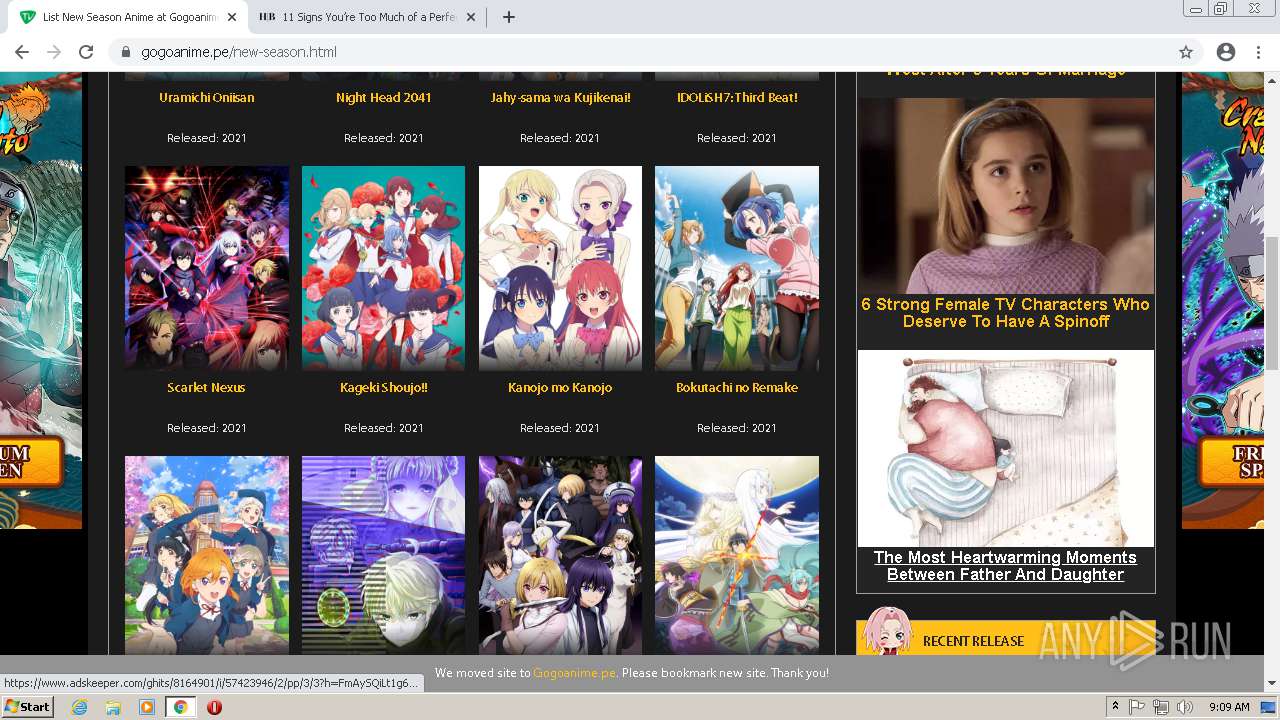This screenshot has width=1280, height=720.
Task: Click the Scarlet Nexus title text
Action: coord(207,388)
